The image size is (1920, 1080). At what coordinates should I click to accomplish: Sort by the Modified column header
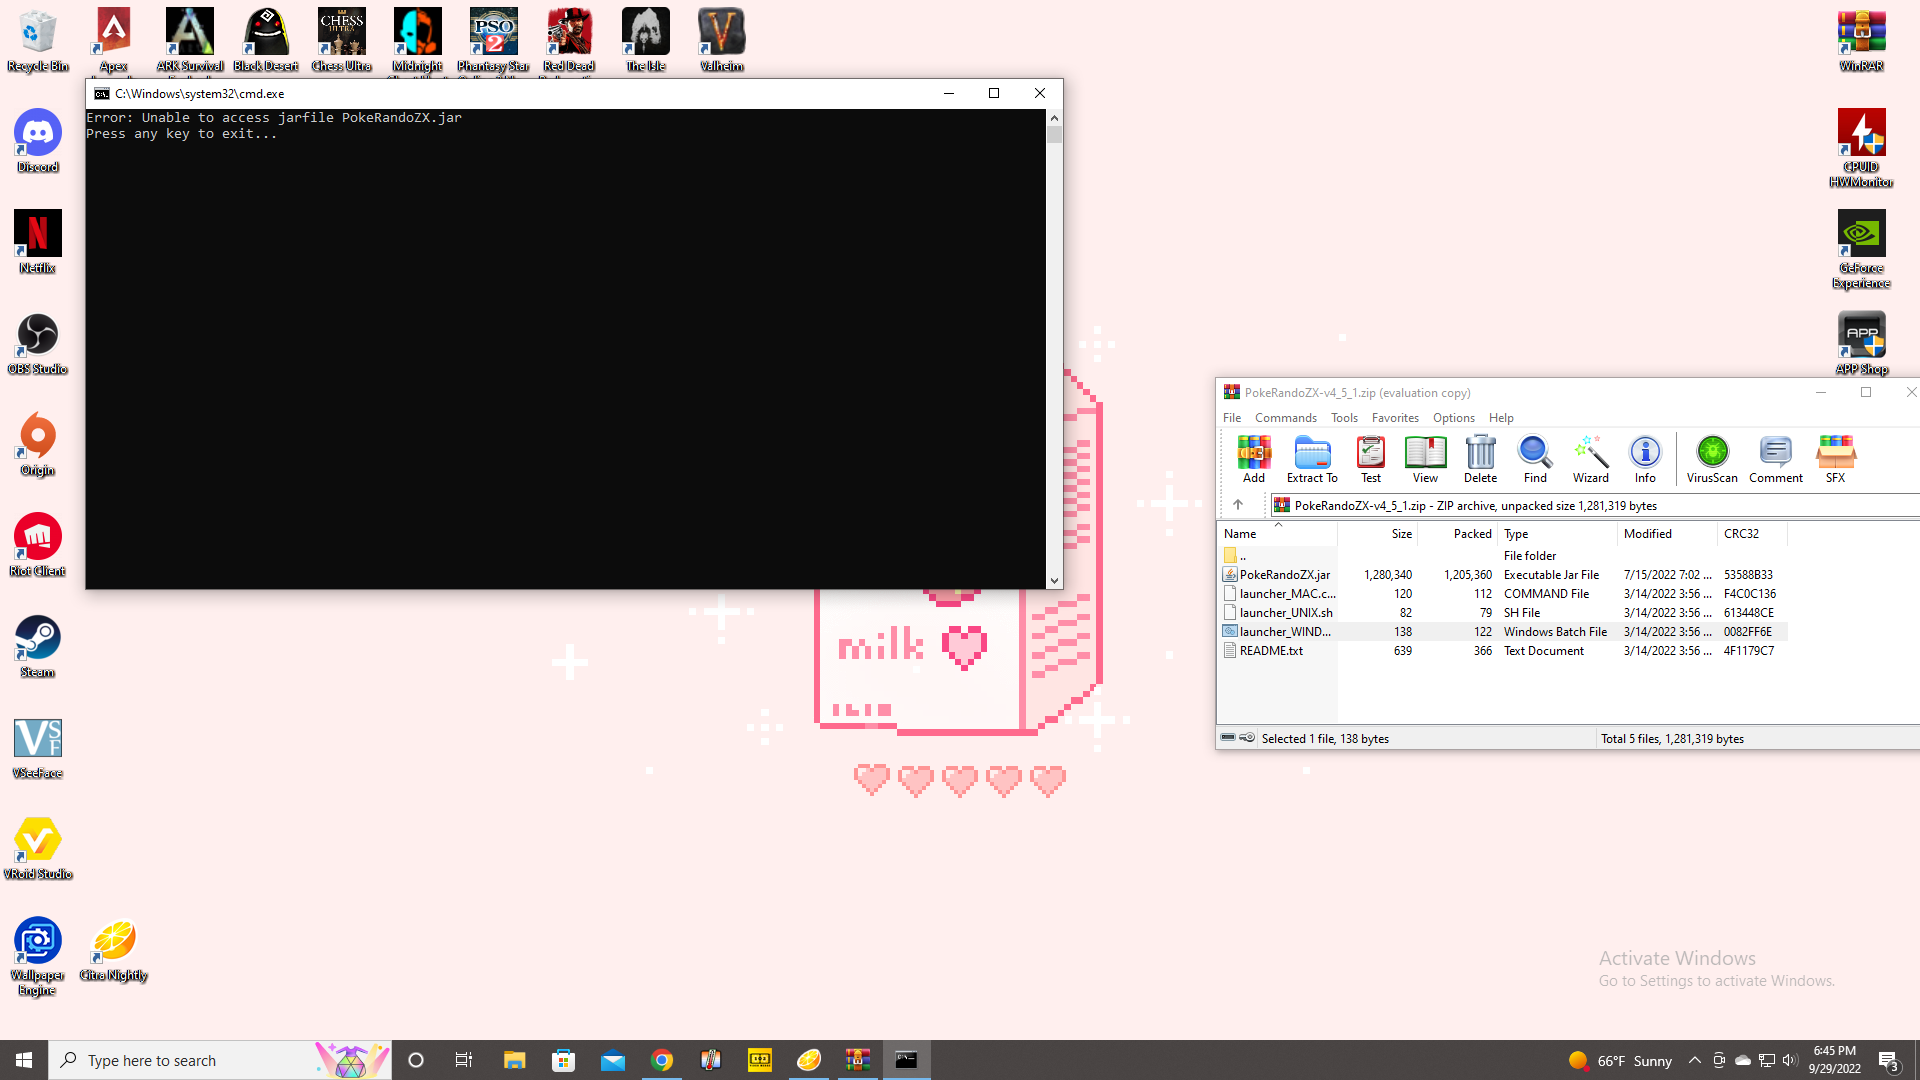click(x=1667, y=534)
